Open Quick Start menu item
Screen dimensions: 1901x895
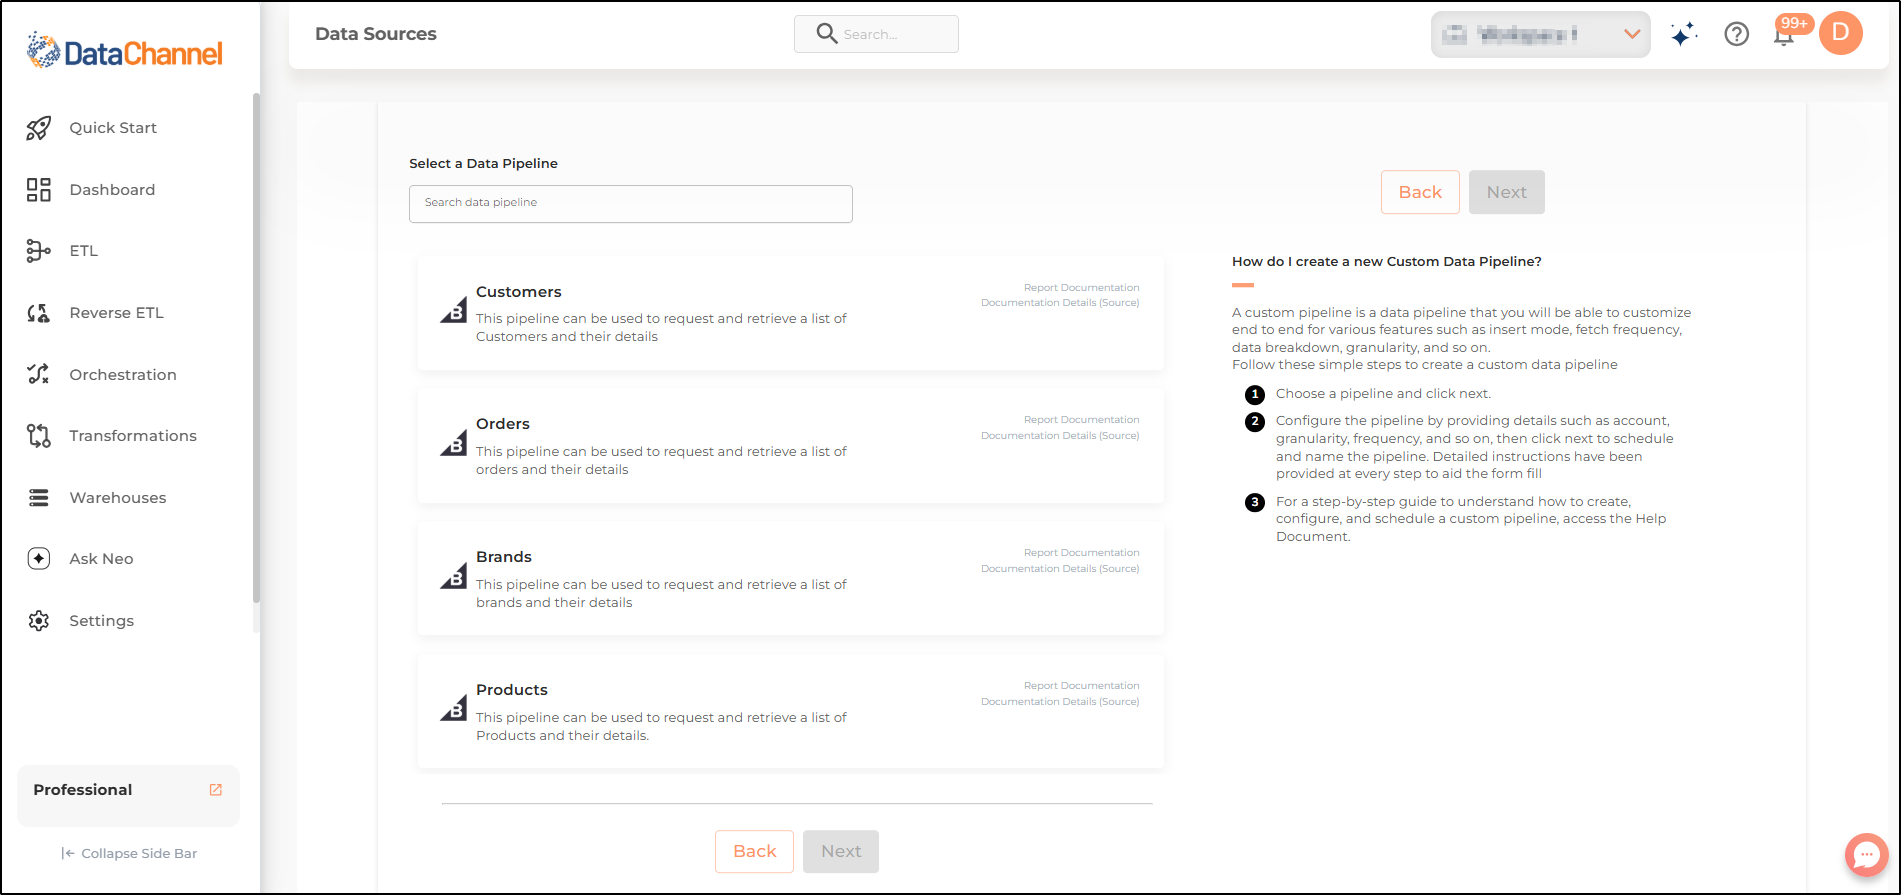pyautogui.click(x=113, y=128)
